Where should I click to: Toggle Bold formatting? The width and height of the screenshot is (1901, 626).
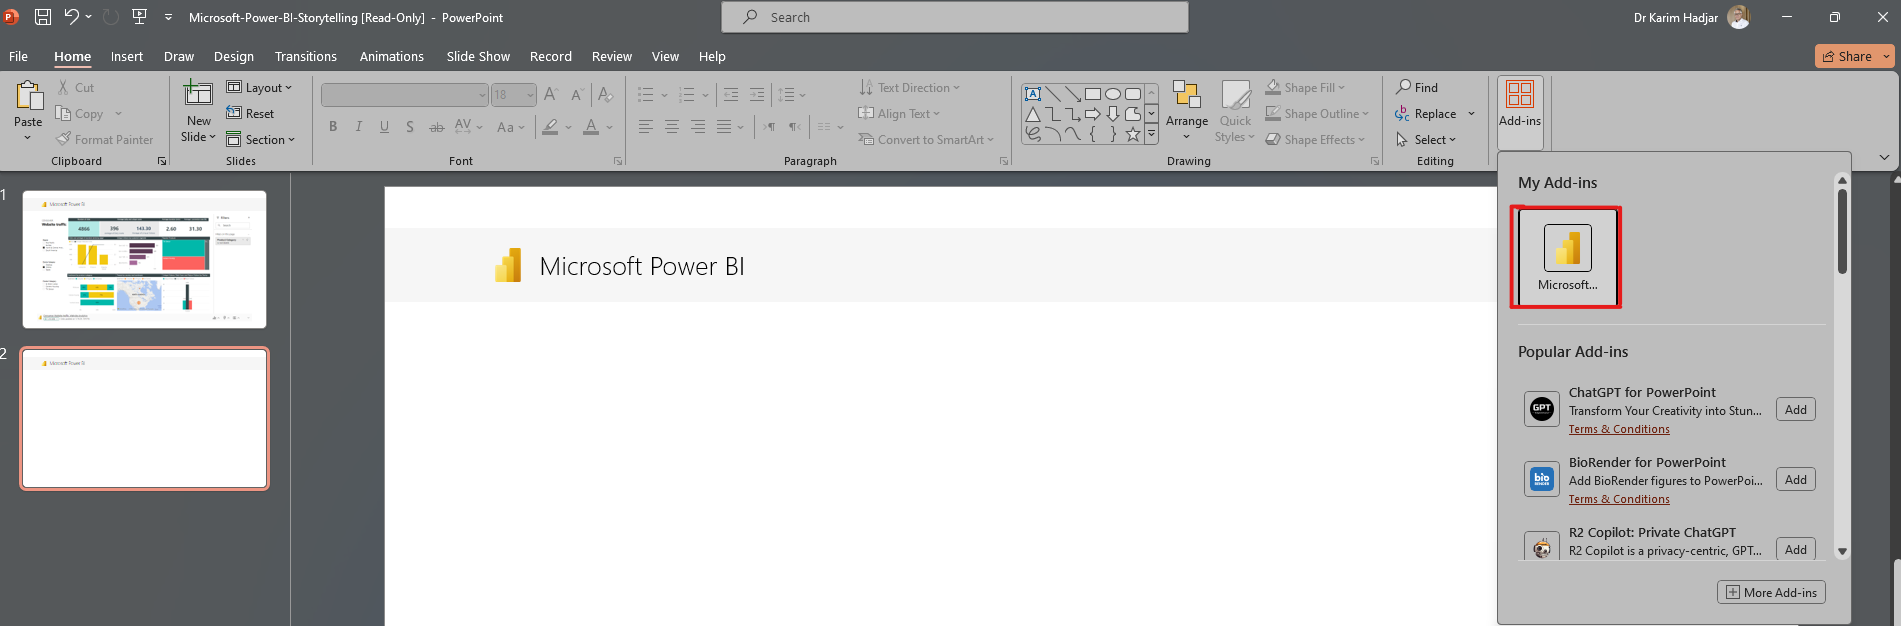[333, 127]
